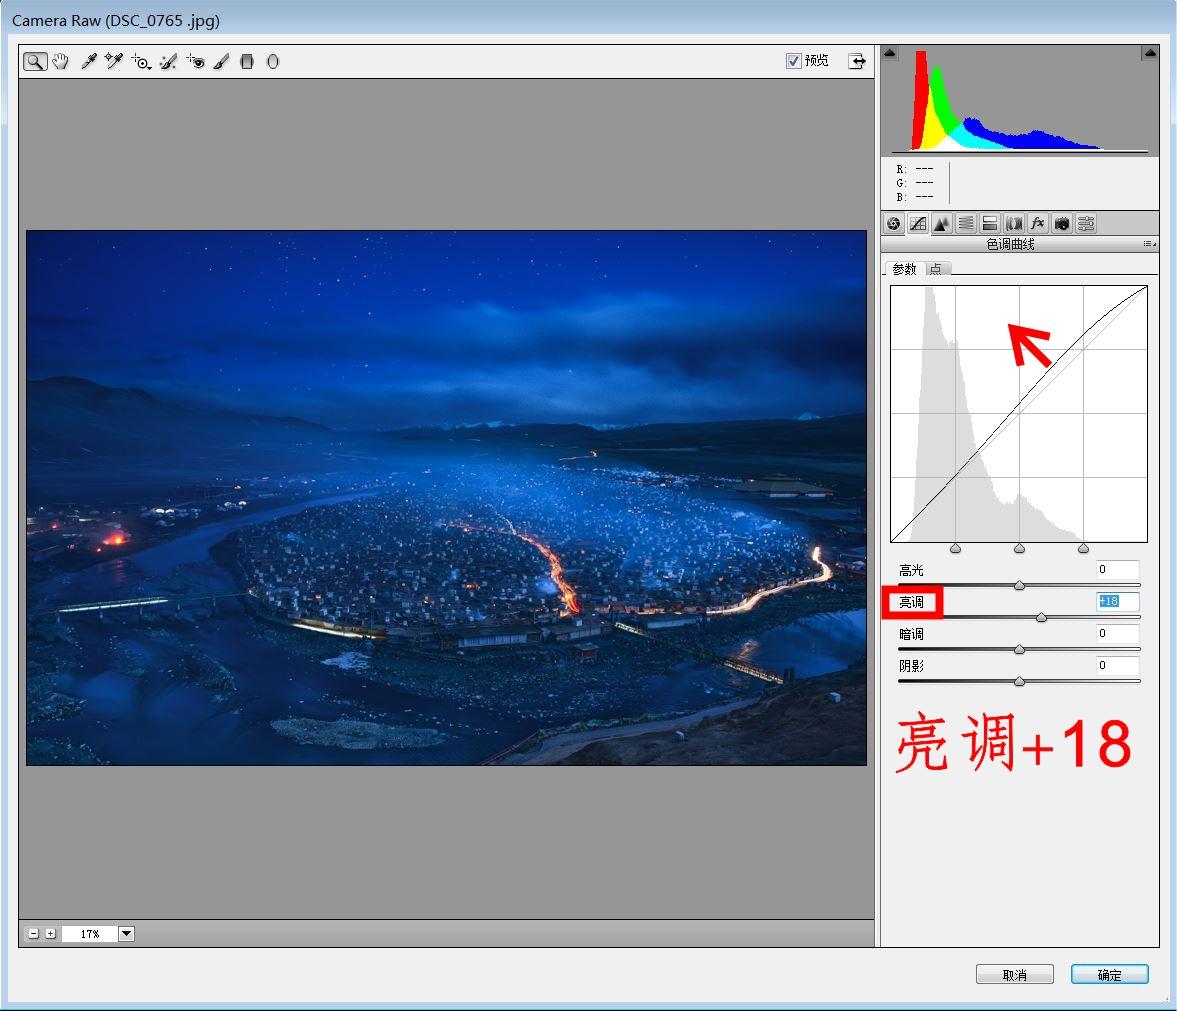Pick the Graduated Filter tool
The height and width of the screenshot is (1011, 1177).
(x=247, y=62)
